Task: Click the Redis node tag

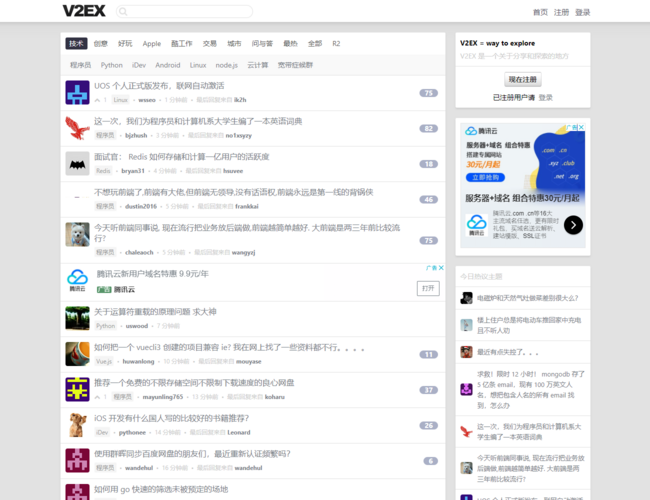Action: click(103, 171)
